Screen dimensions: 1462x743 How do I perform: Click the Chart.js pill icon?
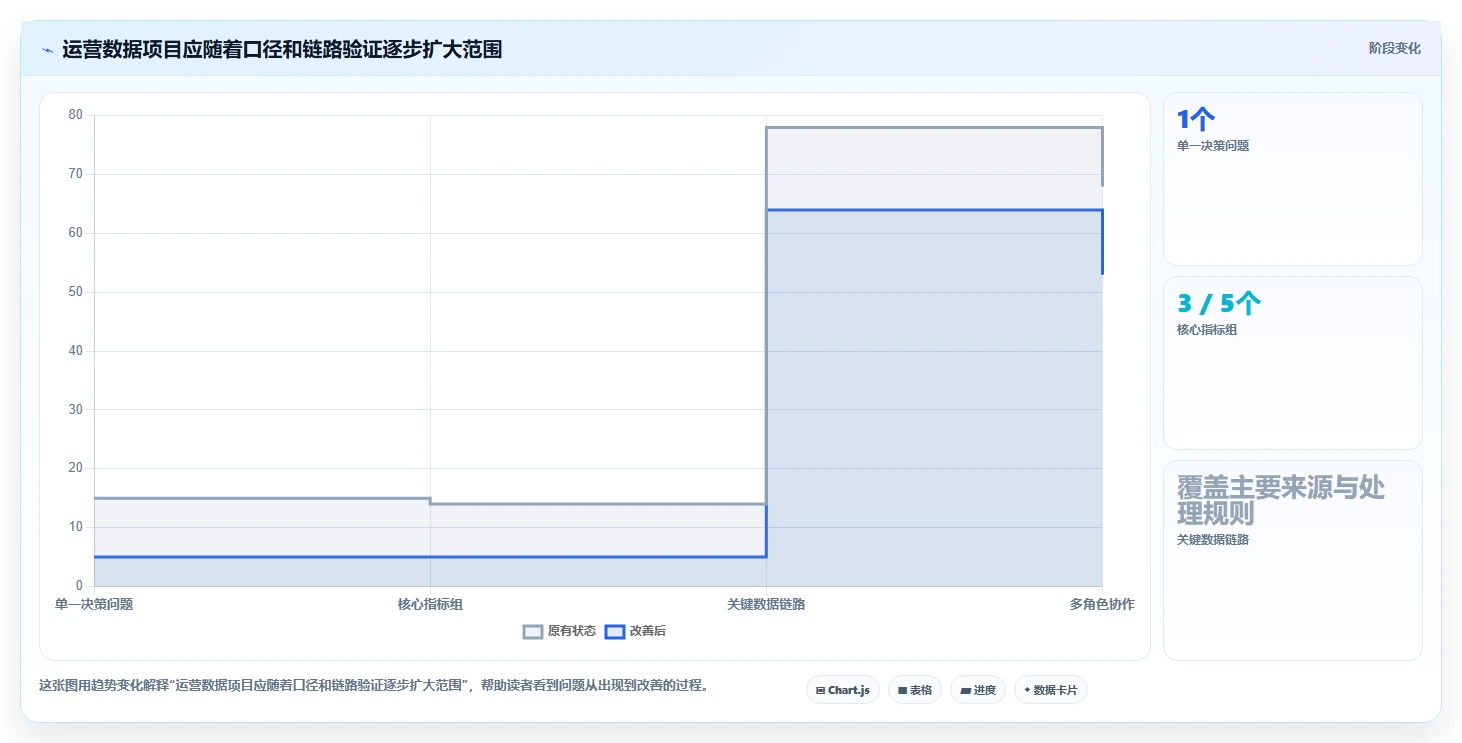click(x=820, y=691)
